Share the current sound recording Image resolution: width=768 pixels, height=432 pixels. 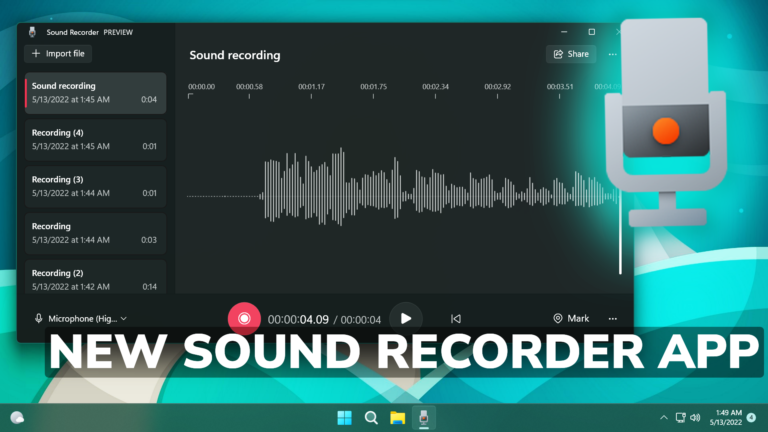[x=570, y=54]
